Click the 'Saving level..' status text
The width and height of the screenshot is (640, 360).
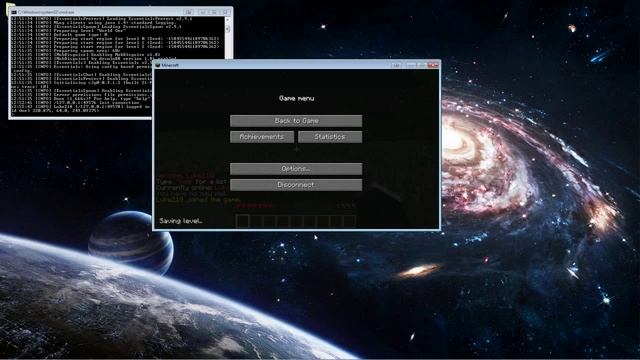point(181,221)
